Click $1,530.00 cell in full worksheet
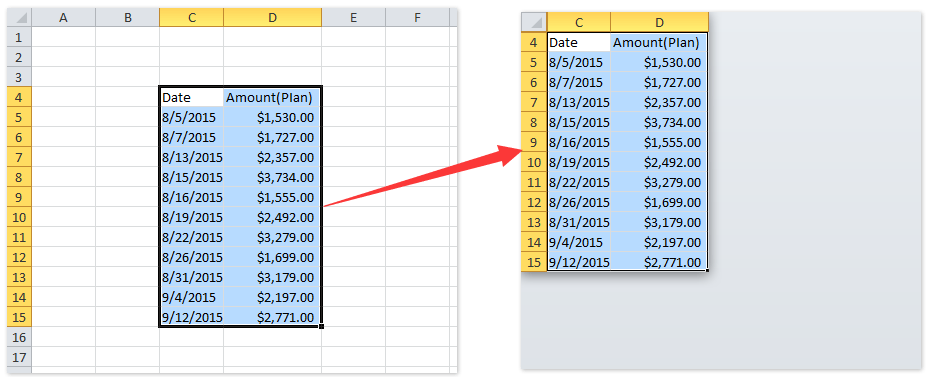 click(x=273, y=118)
